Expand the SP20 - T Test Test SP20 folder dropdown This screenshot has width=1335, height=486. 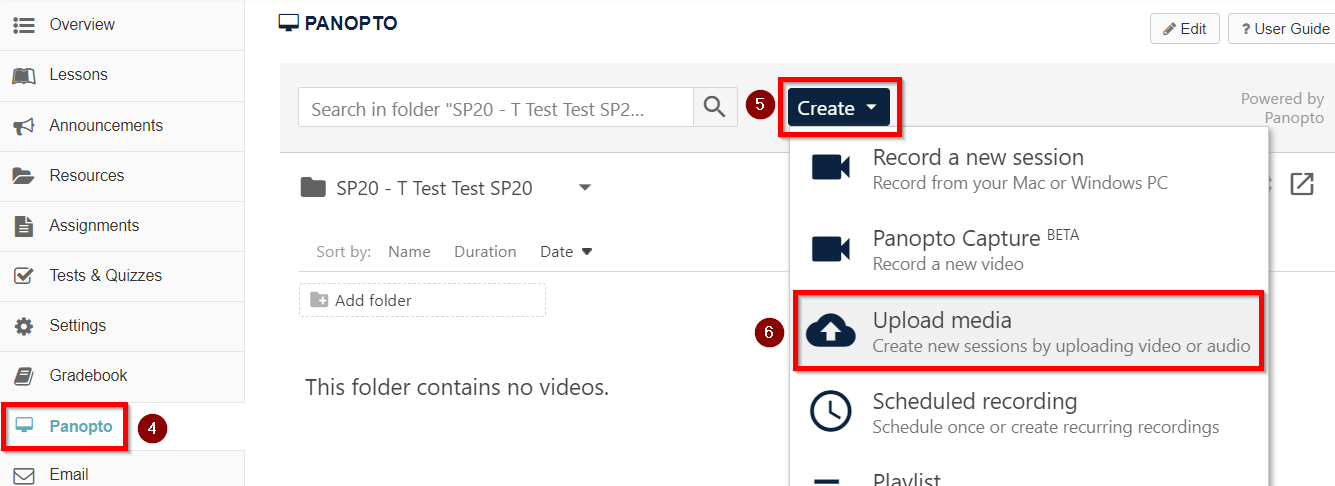pos(585,188)
